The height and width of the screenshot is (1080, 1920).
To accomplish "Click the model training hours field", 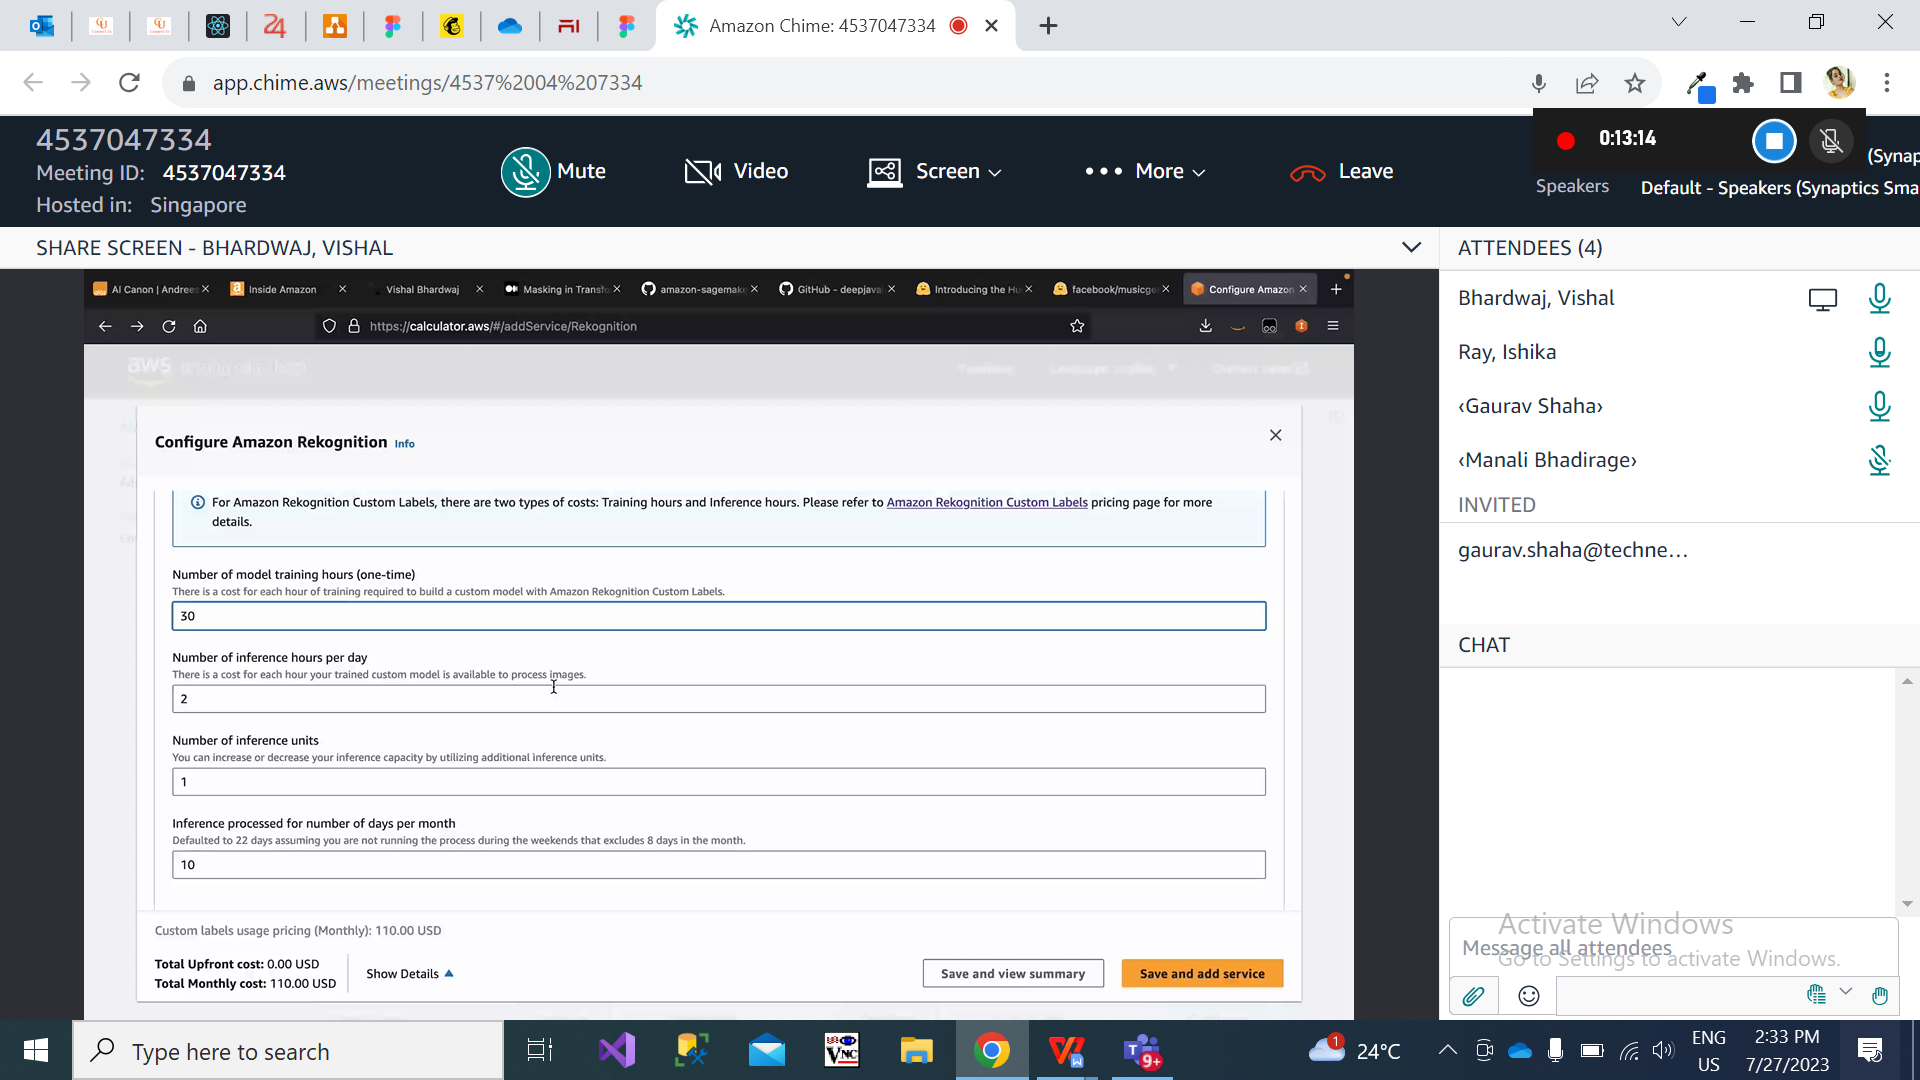I will tap(718, 616).
